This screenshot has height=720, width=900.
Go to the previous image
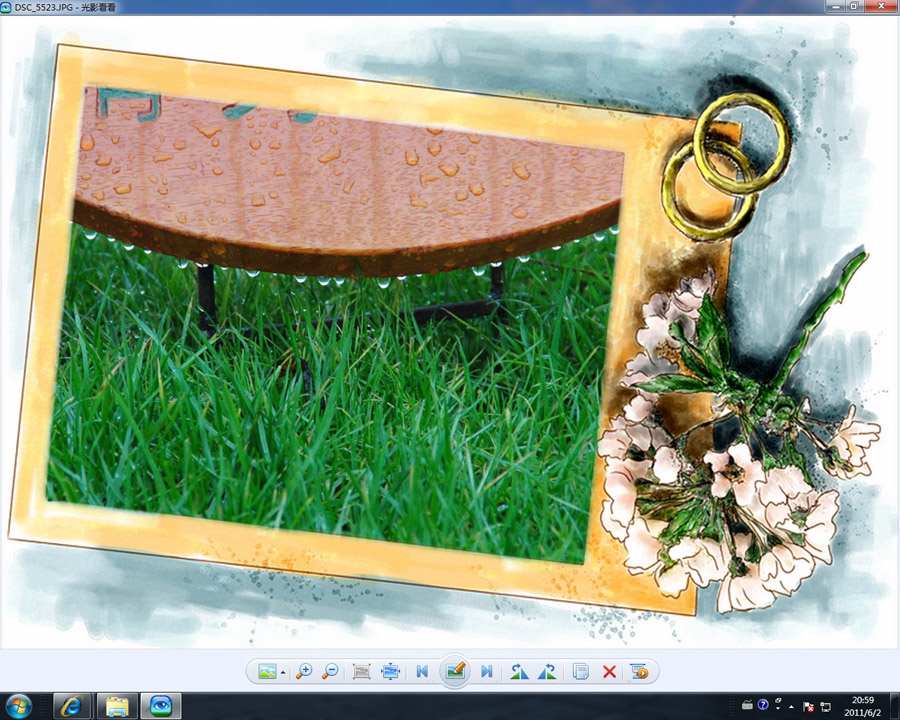point(423,672)
